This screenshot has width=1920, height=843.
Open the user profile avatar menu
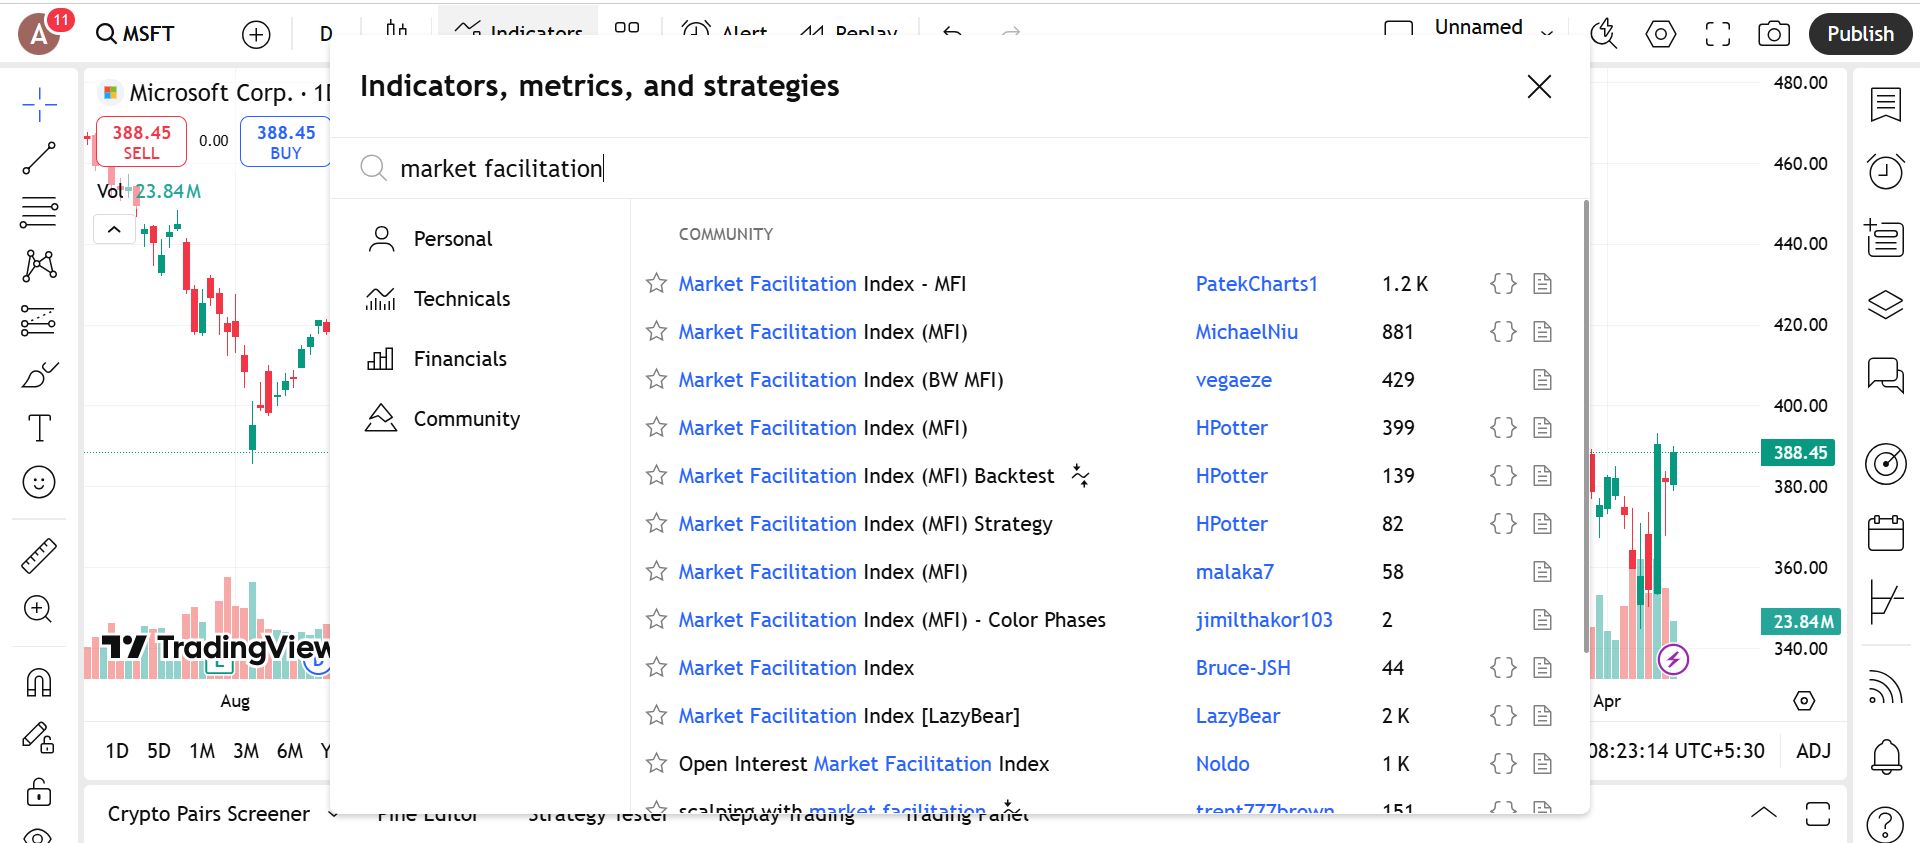(x=40, y=34)
